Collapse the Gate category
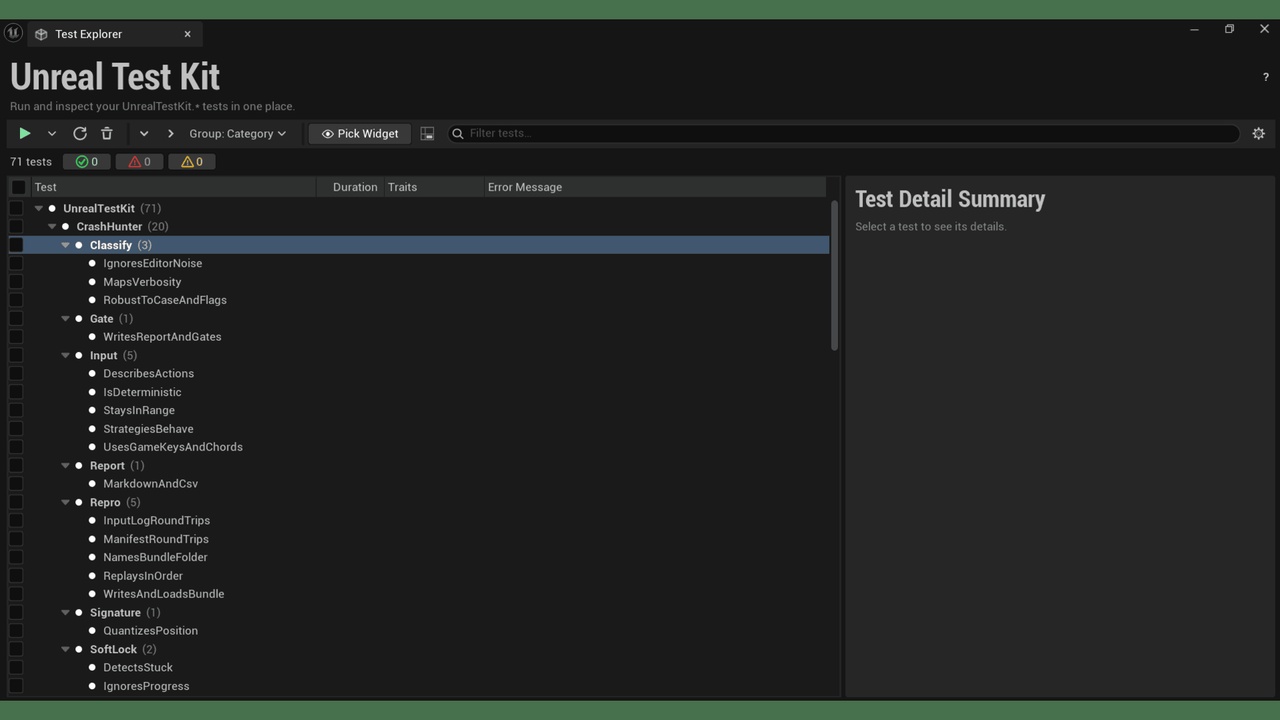Image resolution: width=1280 pixels, height=720 pixels. tap(65, 318)
